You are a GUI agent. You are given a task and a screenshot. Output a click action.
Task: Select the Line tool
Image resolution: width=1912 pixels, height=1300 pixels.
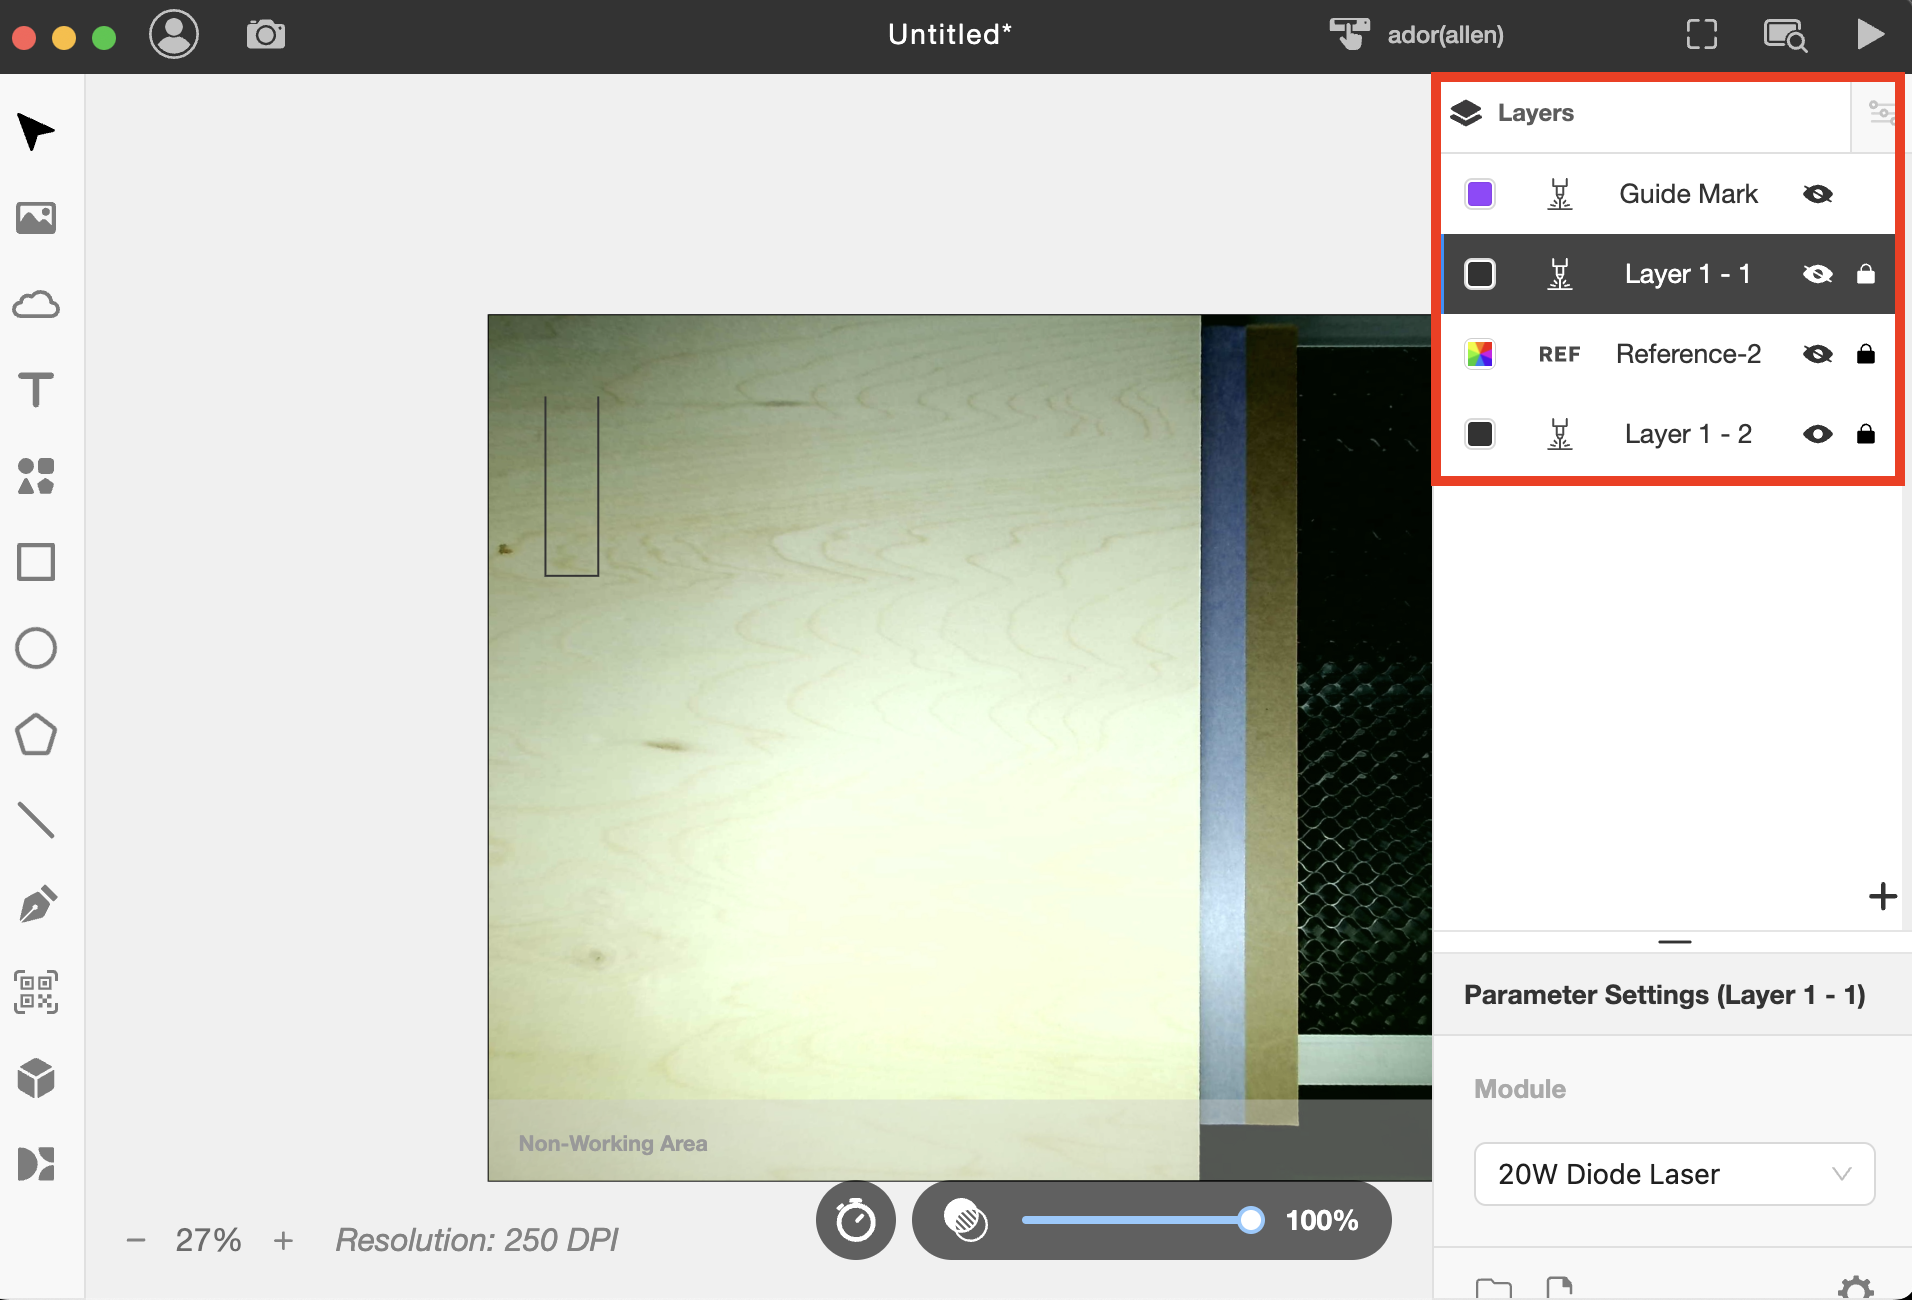(36, 820)
